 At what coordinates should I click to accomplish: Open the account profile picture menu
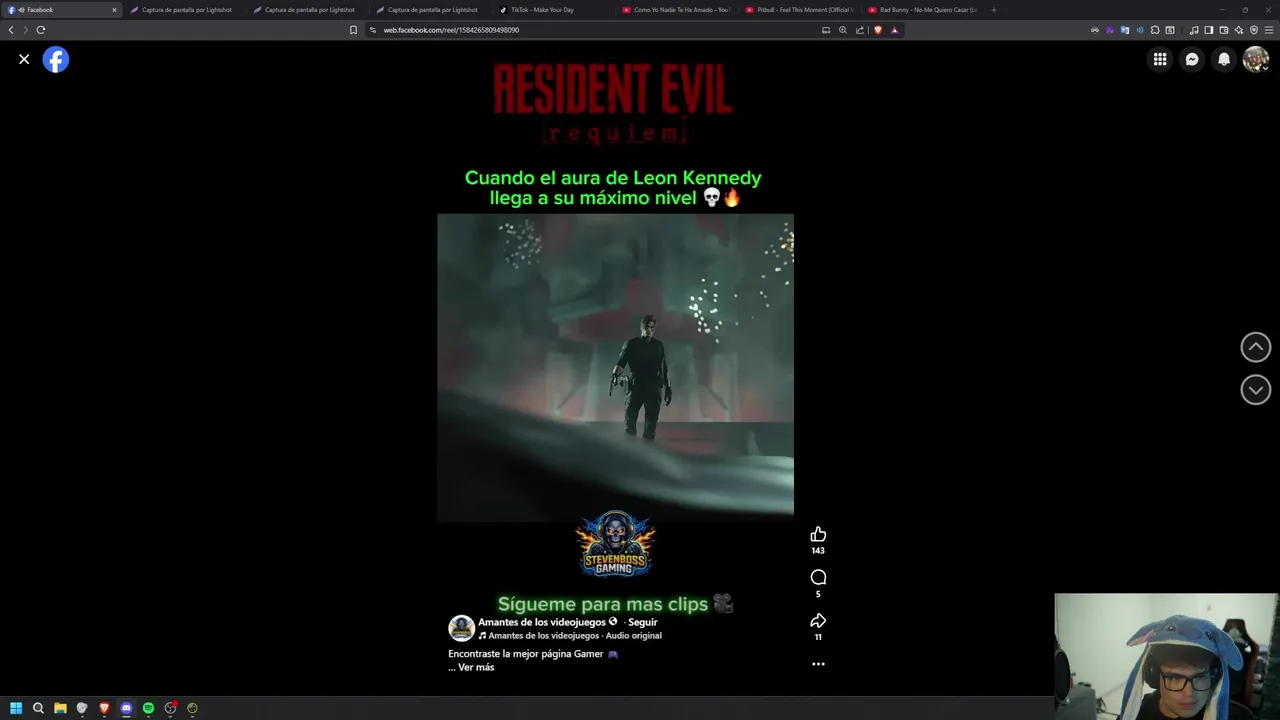1256,60
